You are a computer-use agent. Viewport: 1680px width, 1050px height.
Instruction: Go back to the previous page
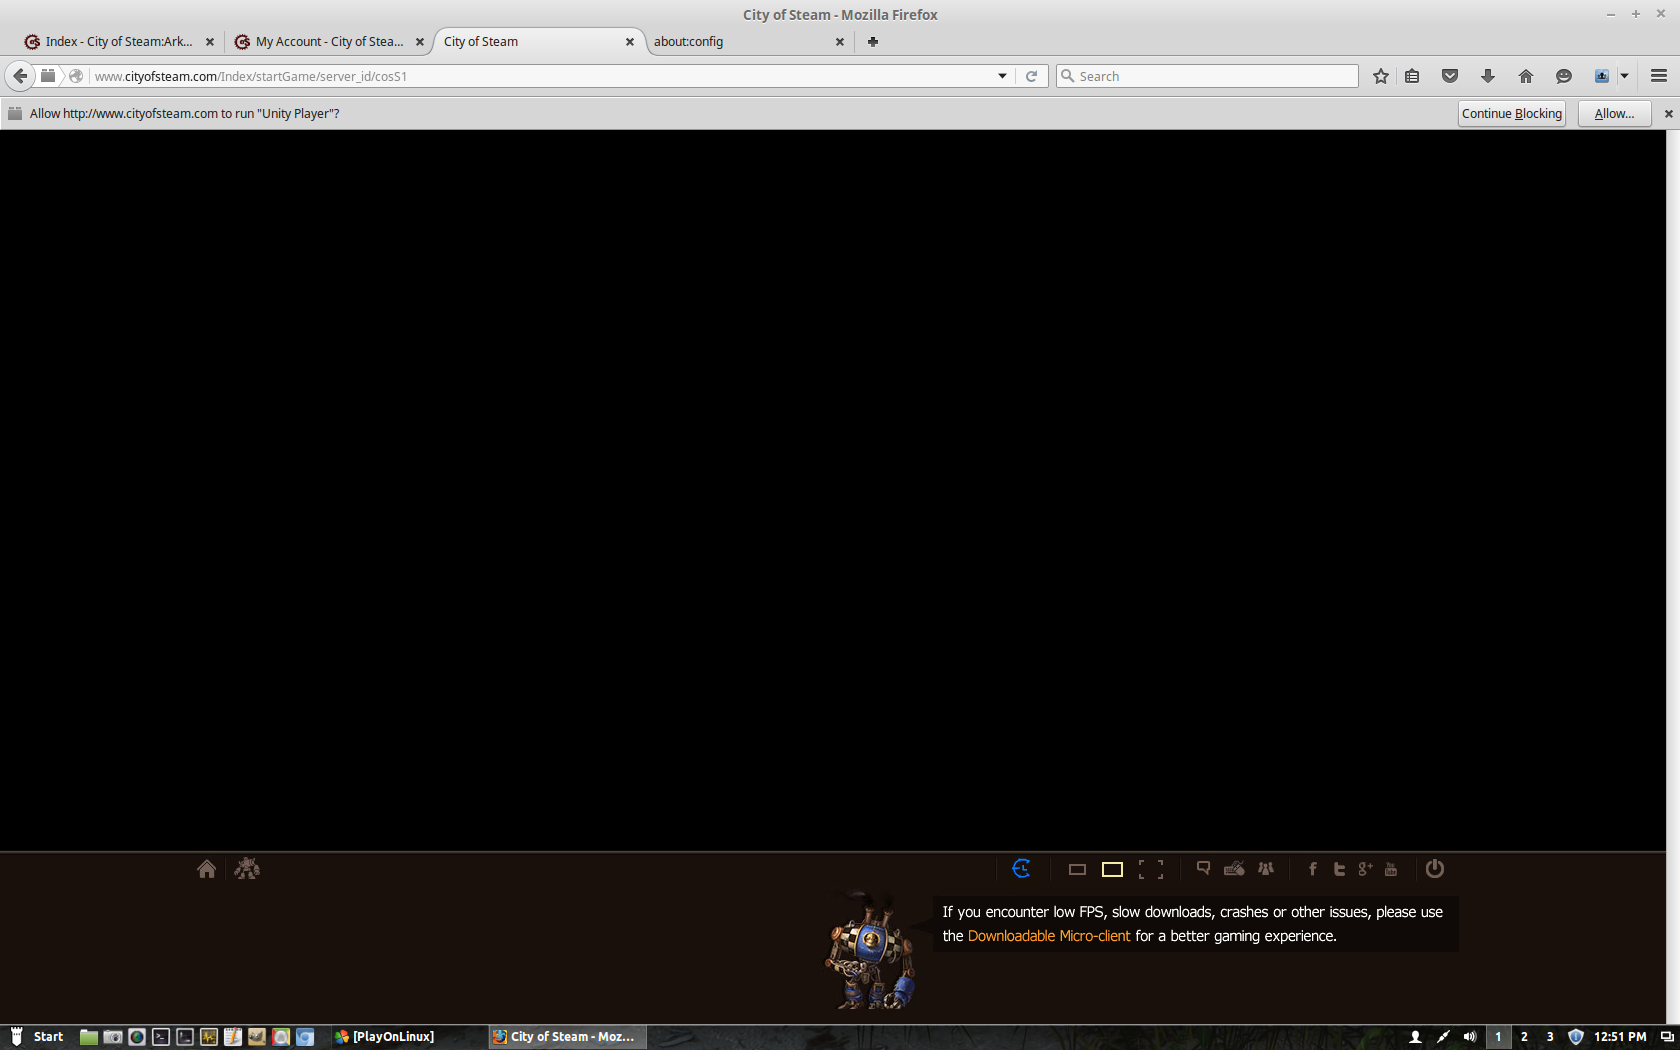point(20,76)
